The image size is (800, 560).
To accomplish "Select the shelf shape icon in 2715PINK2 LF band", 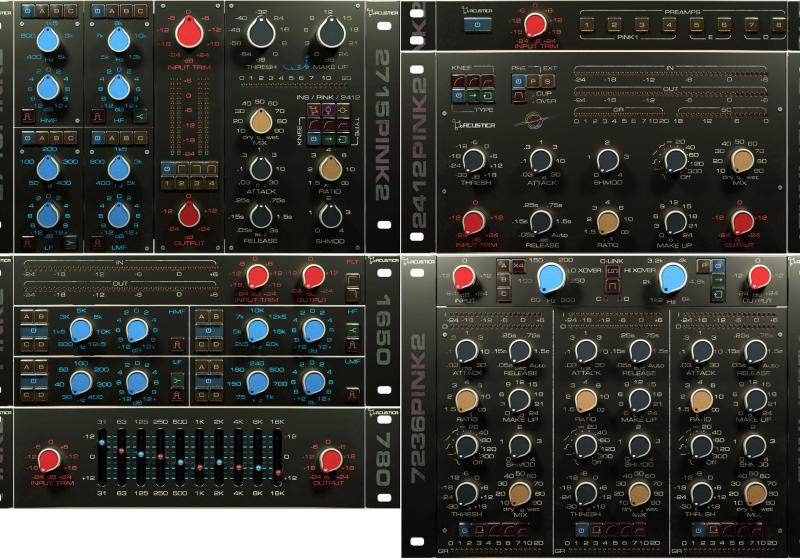I will click(70, 243).
